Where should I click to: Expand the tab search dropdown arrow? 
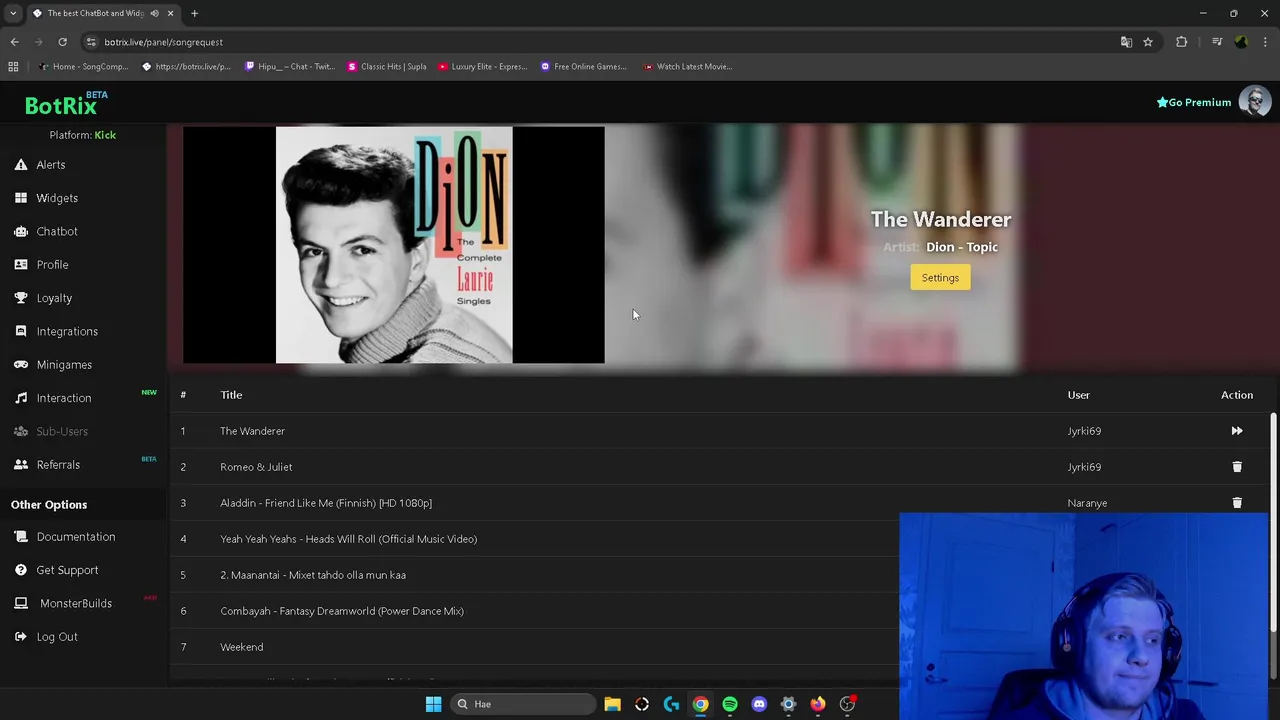point(13,13)
